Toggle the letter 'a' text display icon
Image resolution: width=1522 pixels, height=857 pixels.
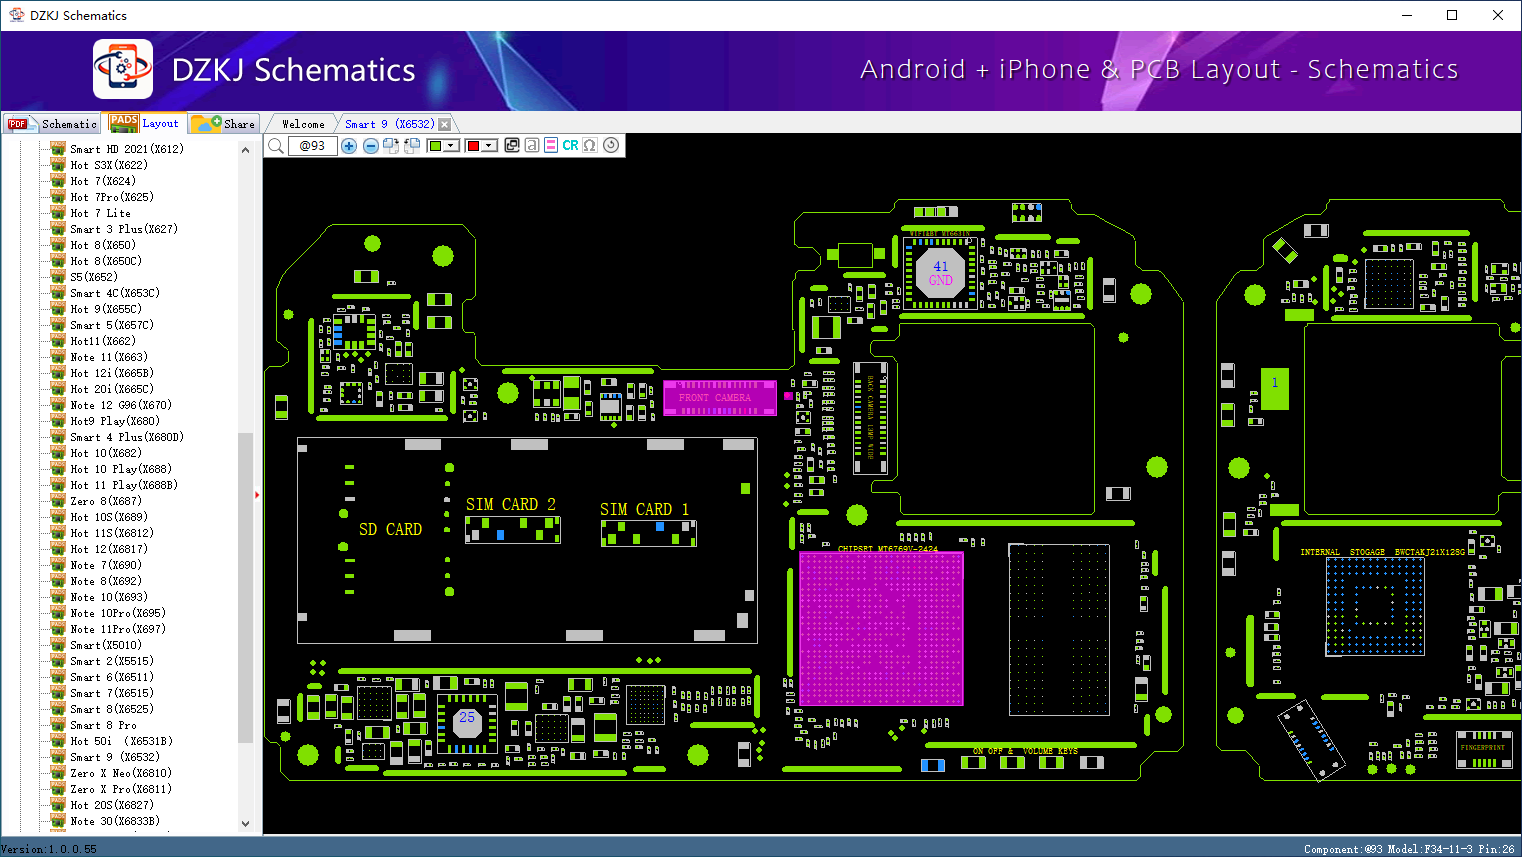tap(532, 145)
